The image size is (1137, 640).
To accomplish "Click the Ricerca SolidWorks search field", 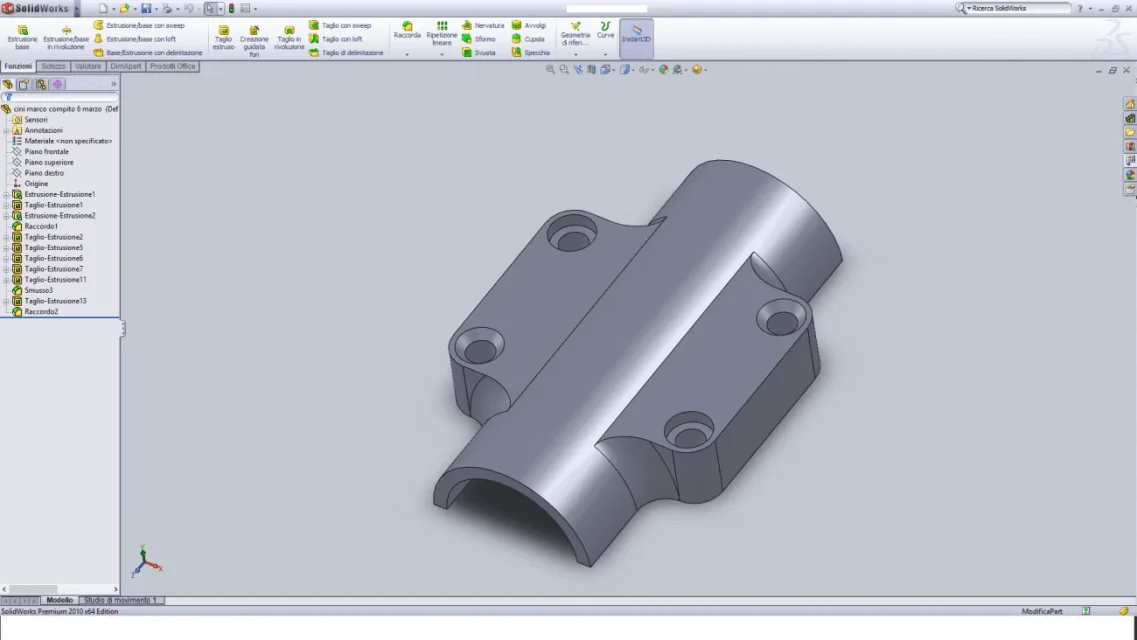I will (1020, 8).
